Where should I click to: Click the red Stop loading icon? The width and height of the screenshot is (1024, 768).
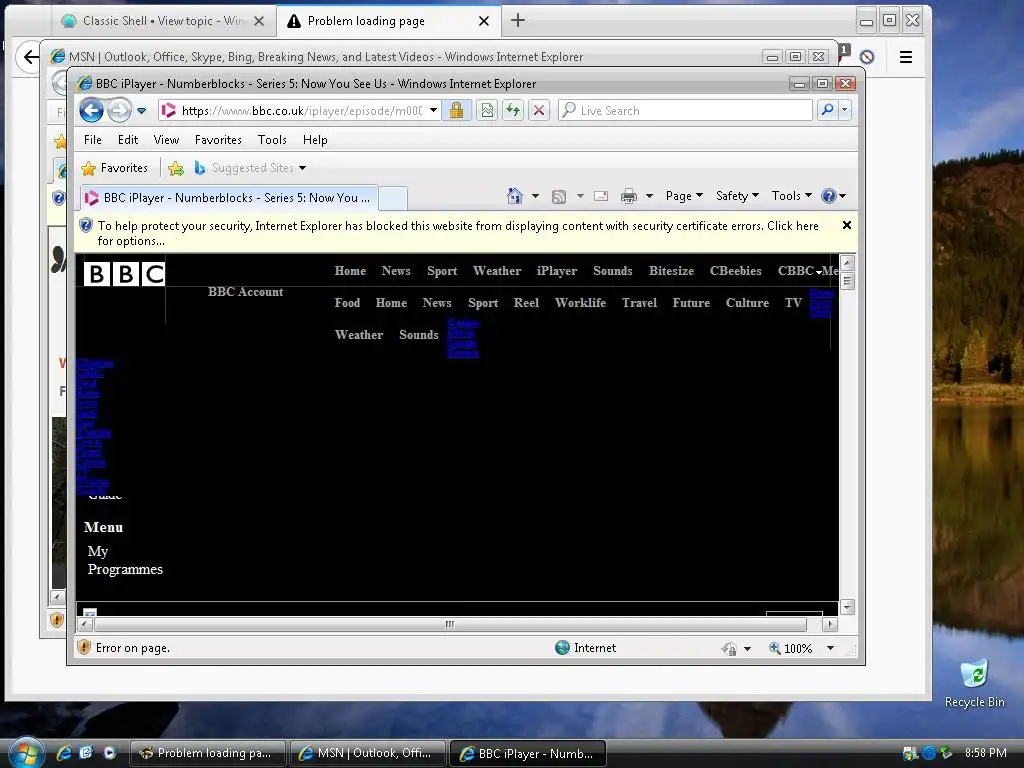pos(539,110)
